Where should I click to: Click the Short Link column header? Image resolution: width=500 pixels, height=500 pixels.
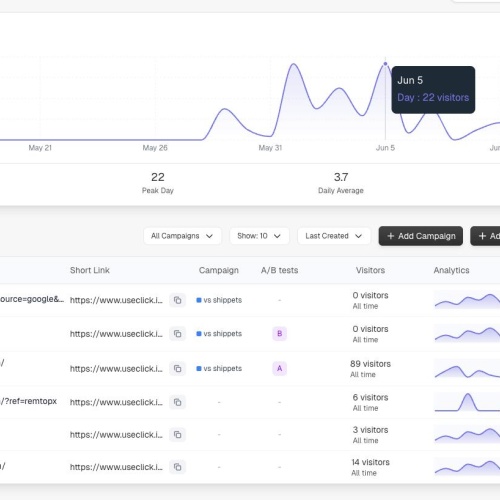click(90, 270)
